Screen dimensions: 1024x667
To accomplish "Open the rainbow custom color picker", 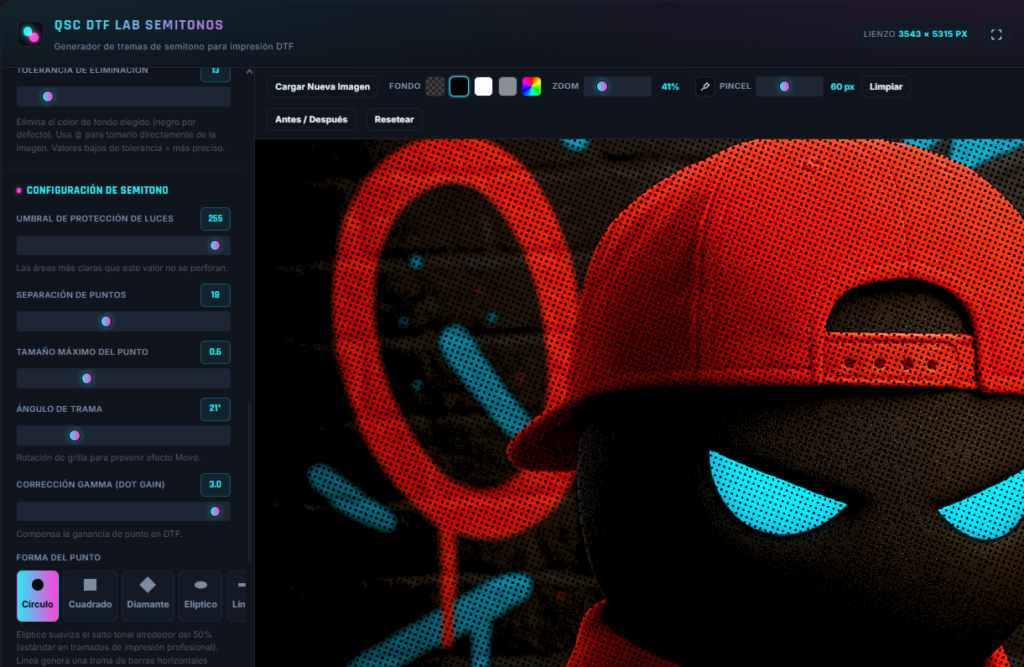I will [532, 86].
